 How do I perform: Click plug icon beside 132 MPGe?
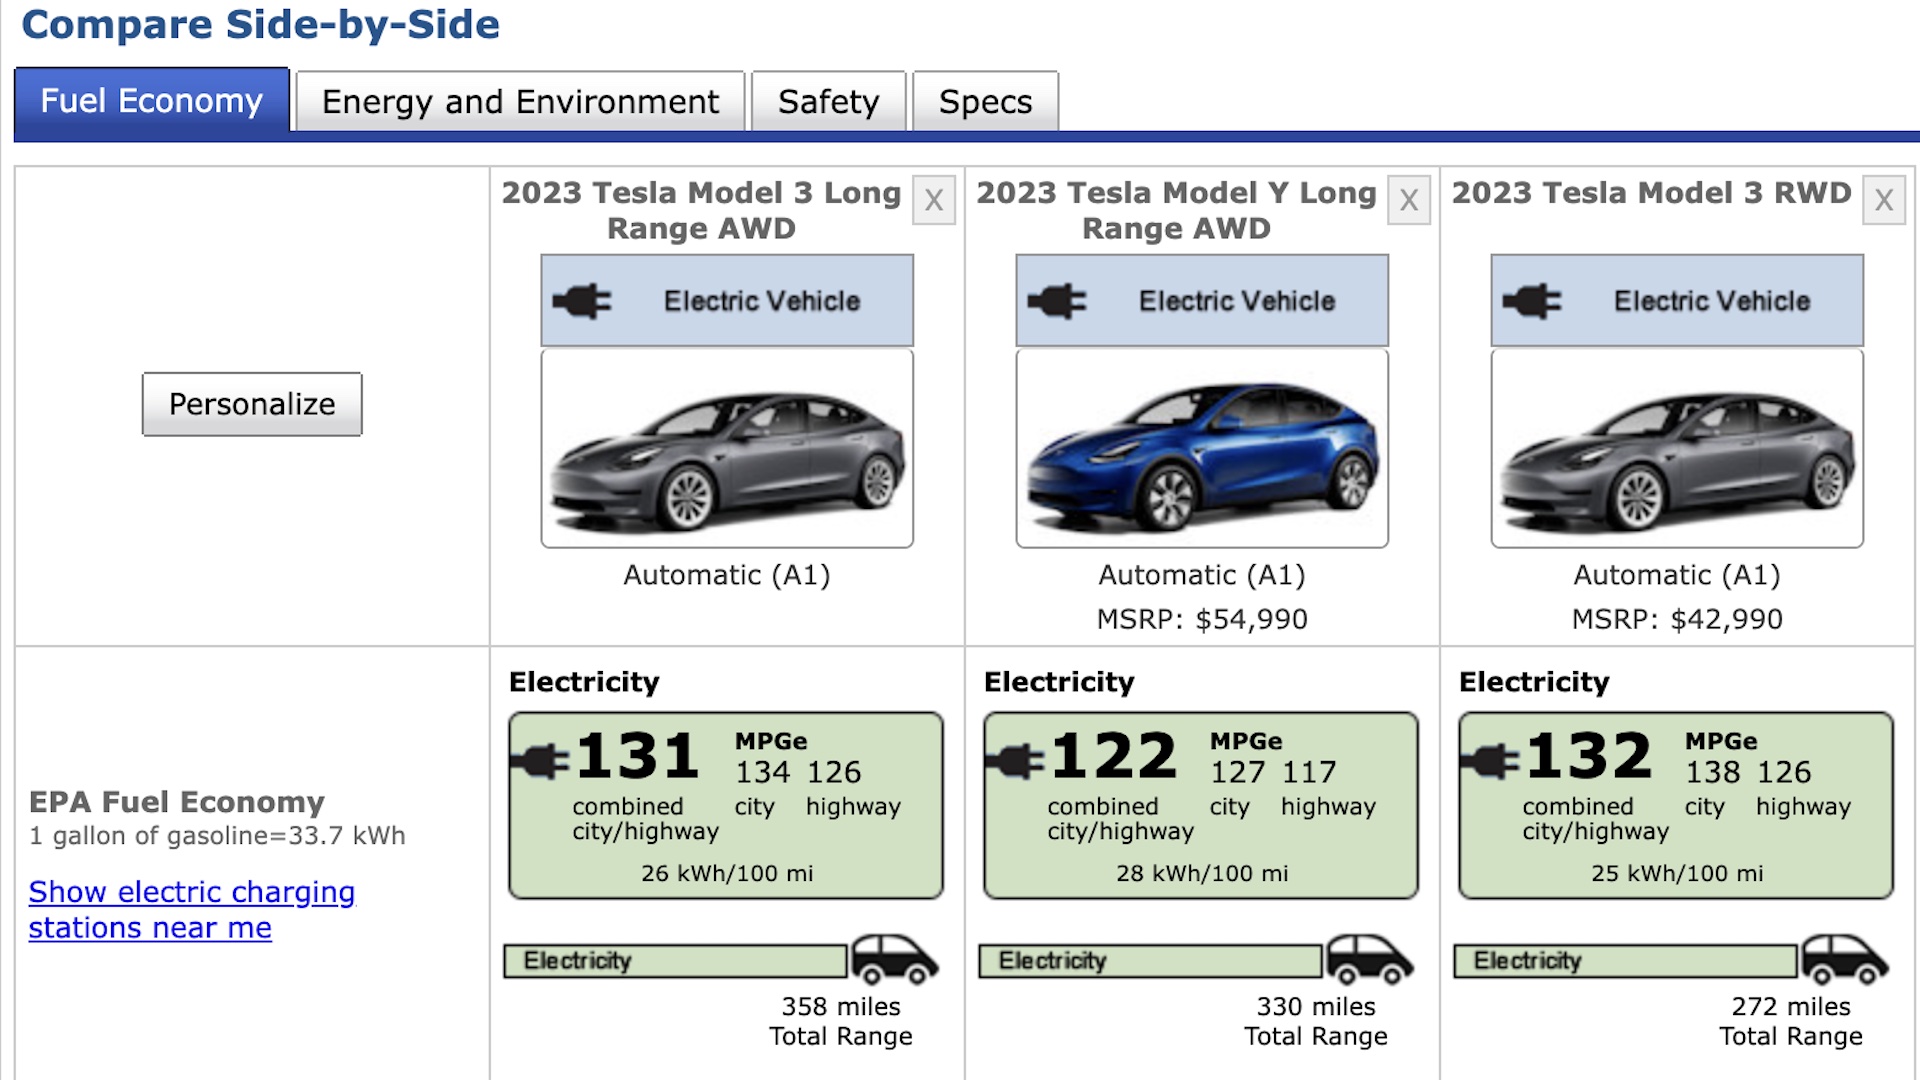click(x=1490, y=762)
